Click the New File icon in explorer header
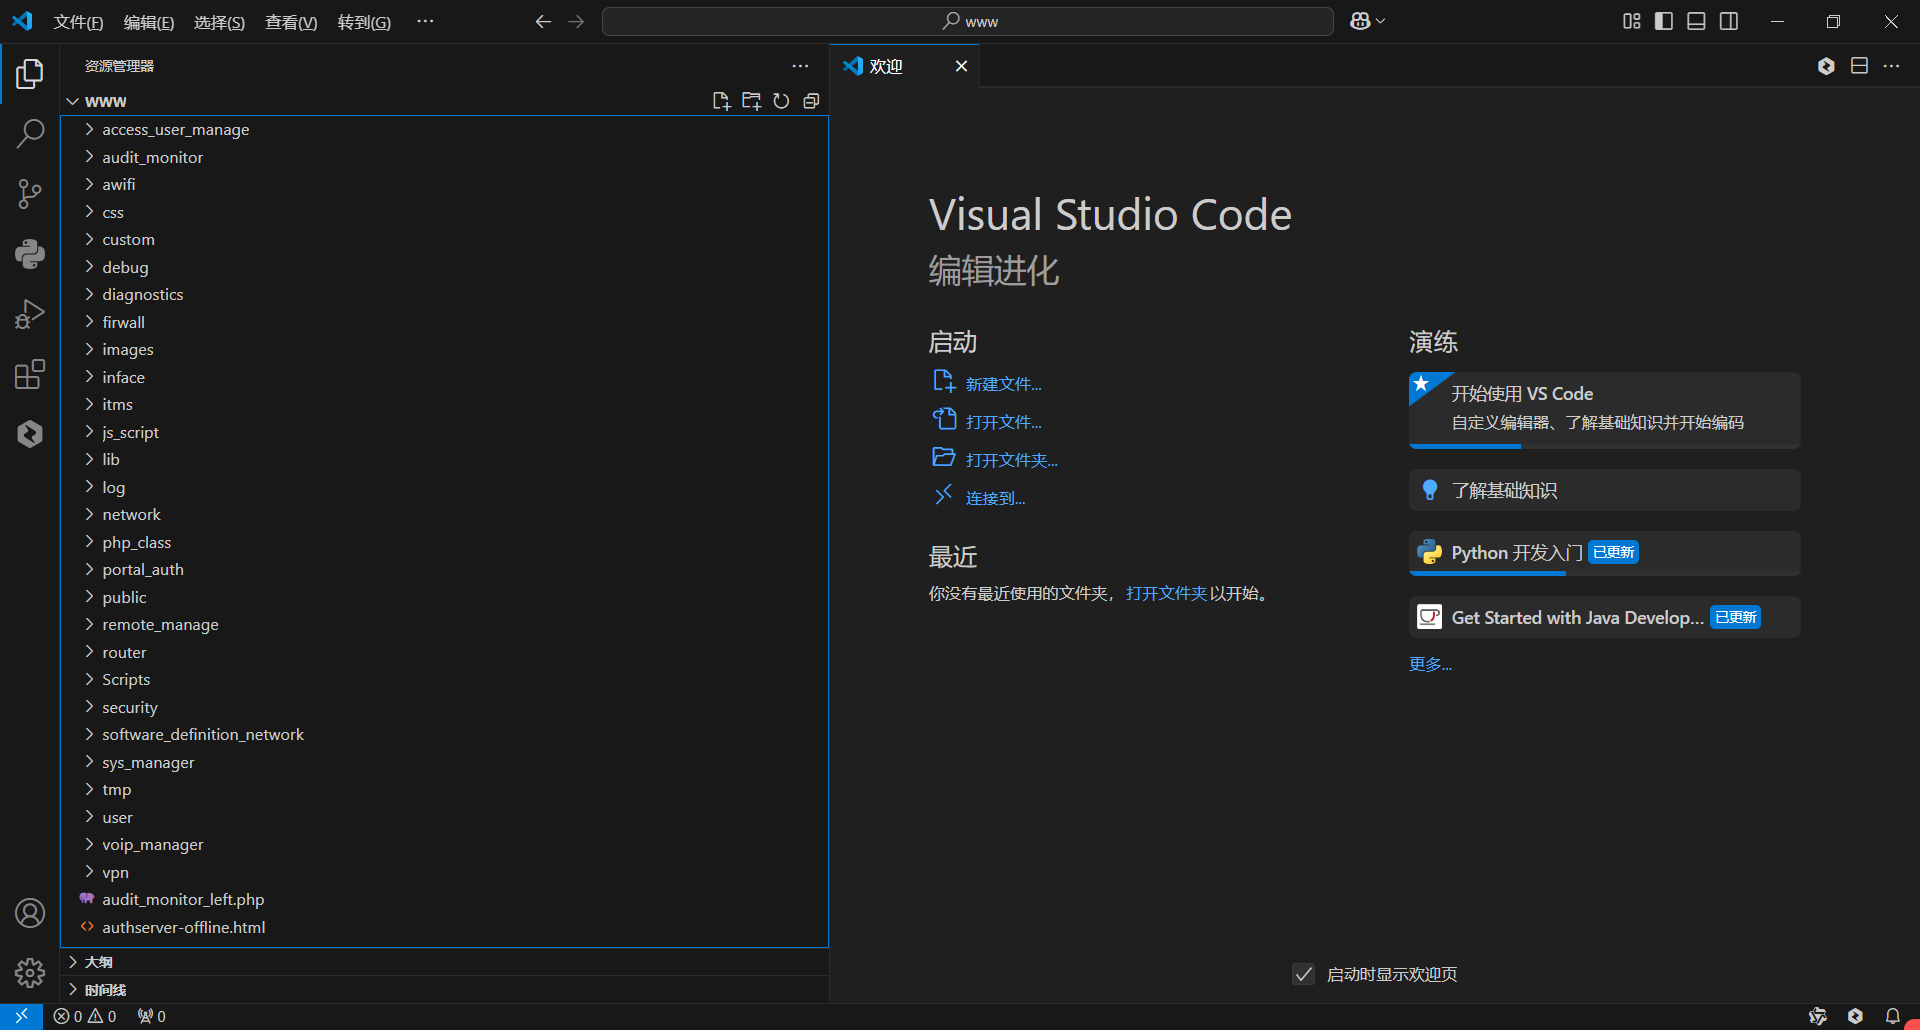This screenshot has width=1920, height=1030. click(721, 101)
